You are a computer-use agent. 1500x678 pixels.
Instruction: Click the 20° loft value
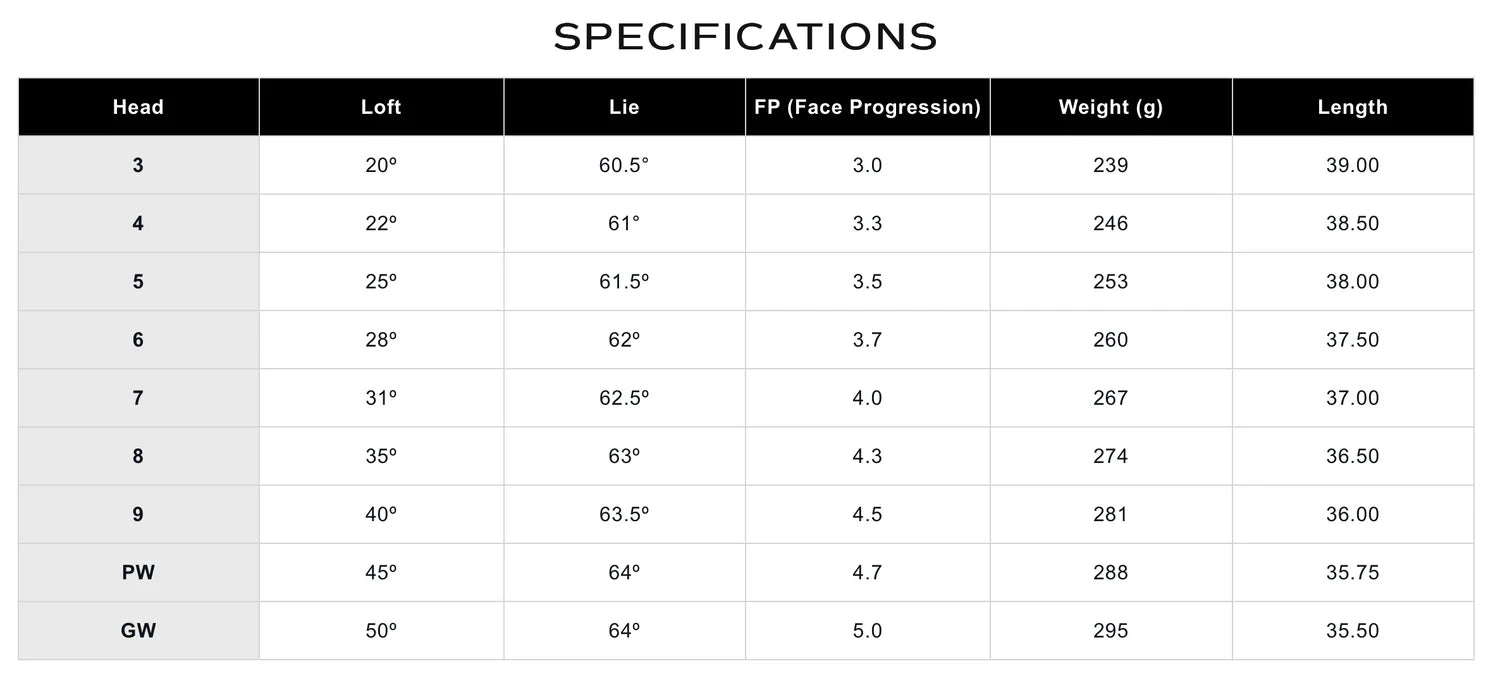point(381,166)
